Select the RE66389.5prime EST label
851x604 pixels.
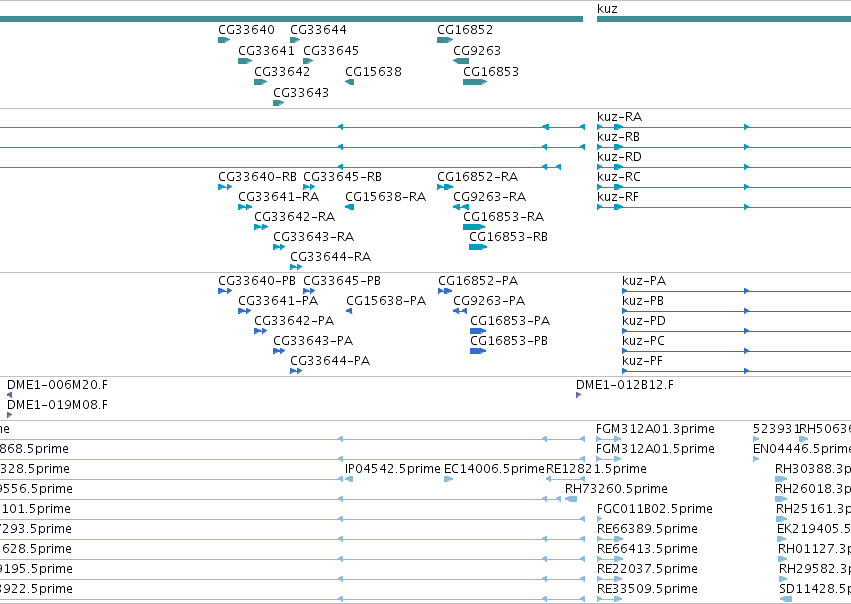pyautogui.click(x=647, y=529)
